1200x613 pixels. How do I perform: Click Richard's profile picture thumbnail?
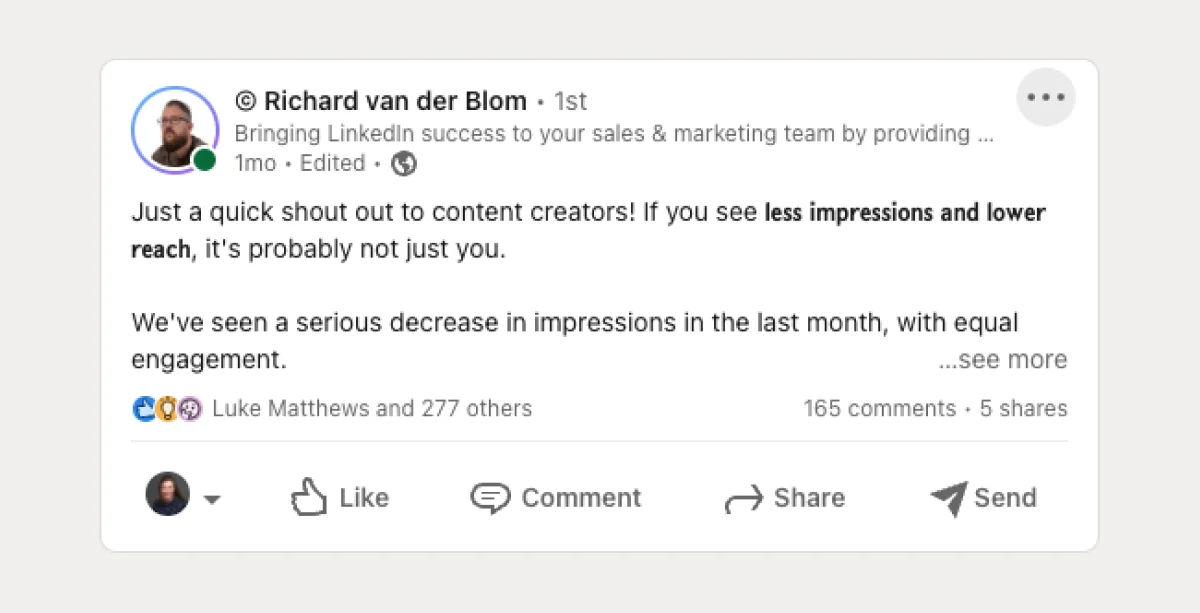pyautogui.click(x=176, y=130)
